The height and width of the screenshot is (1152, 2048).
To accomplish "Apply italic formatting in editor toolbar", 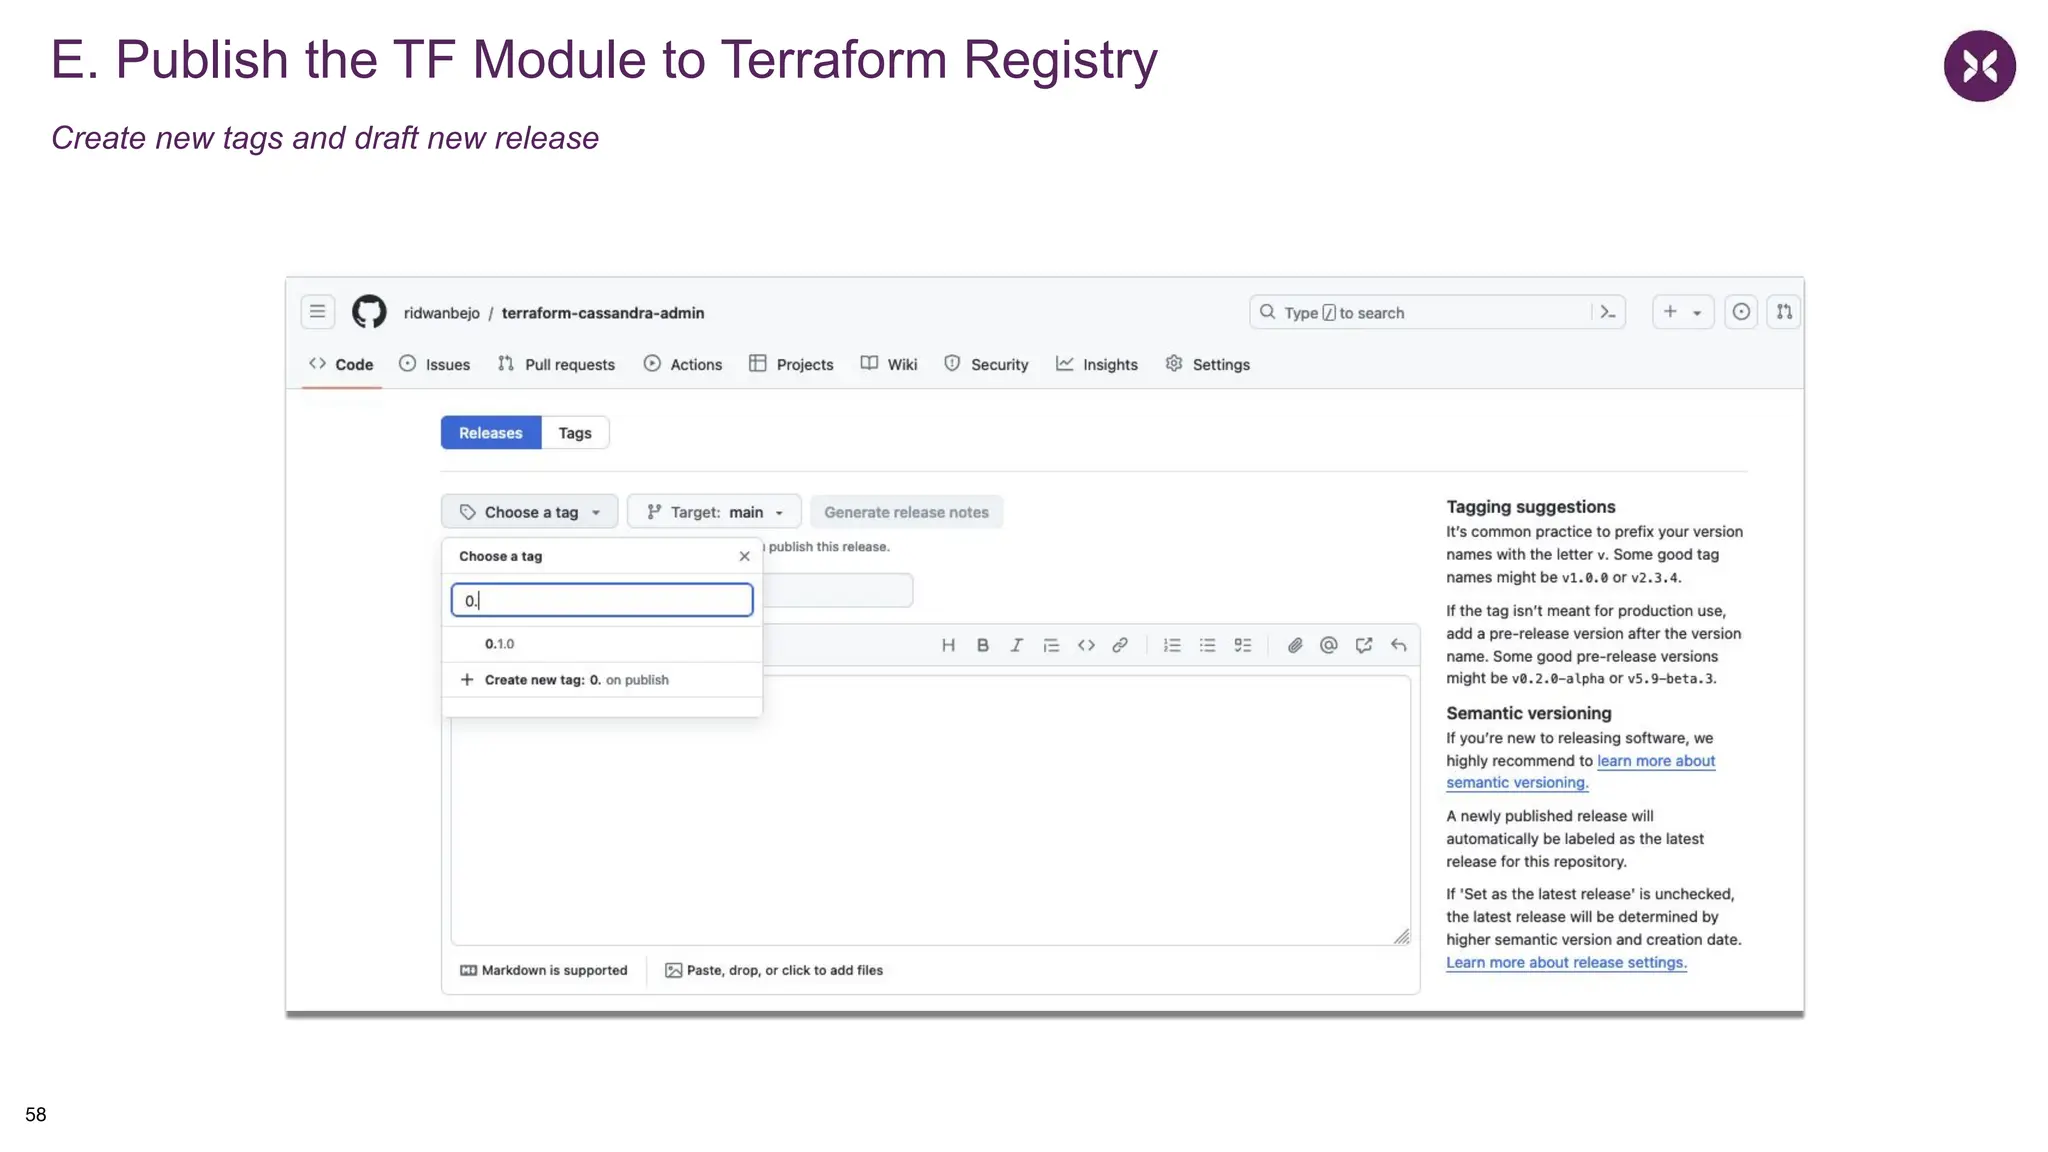I will [x=1016, y=645].
